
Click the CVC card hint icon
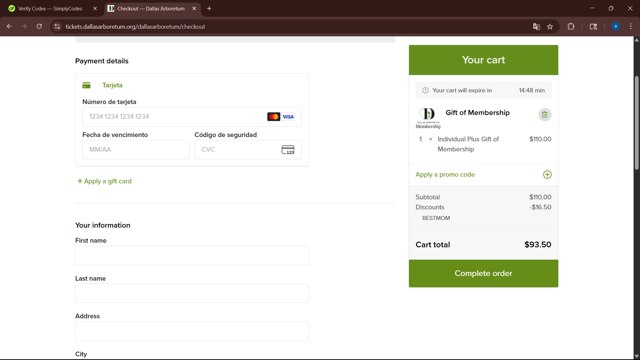coord(288,150)
